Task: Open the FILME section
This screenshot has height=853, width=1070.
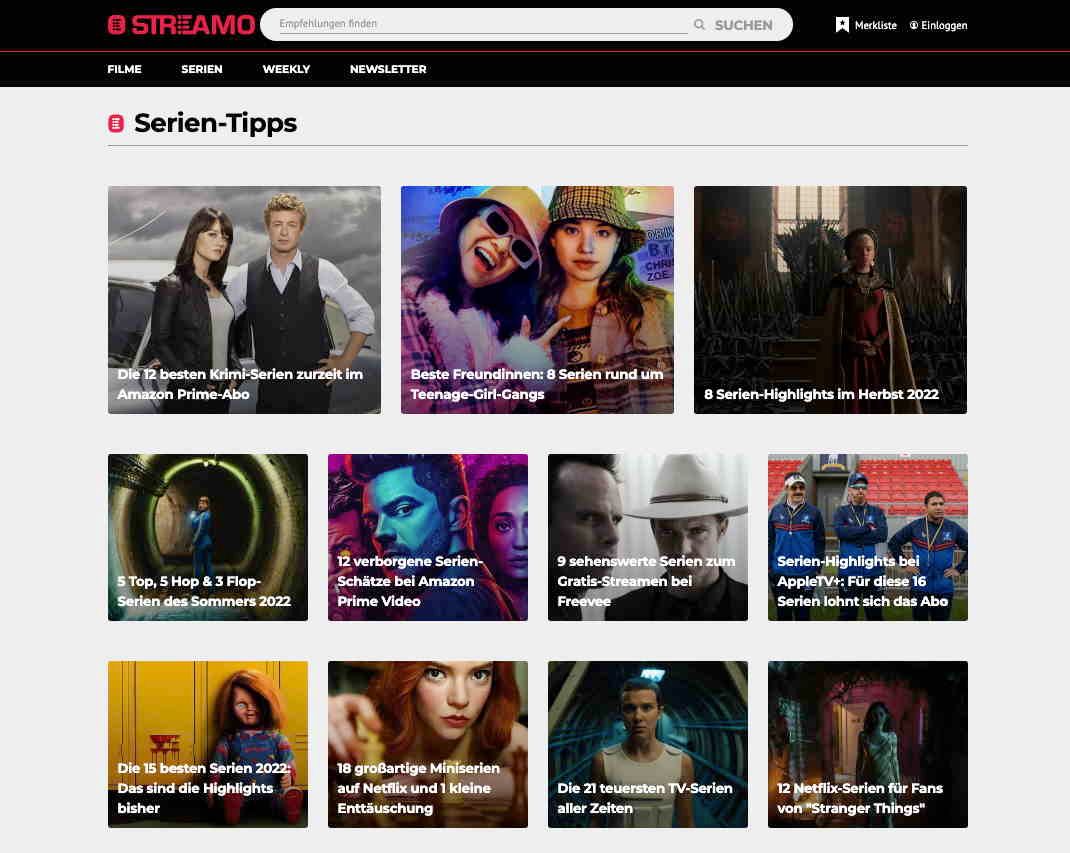Action: pos(124,69)
